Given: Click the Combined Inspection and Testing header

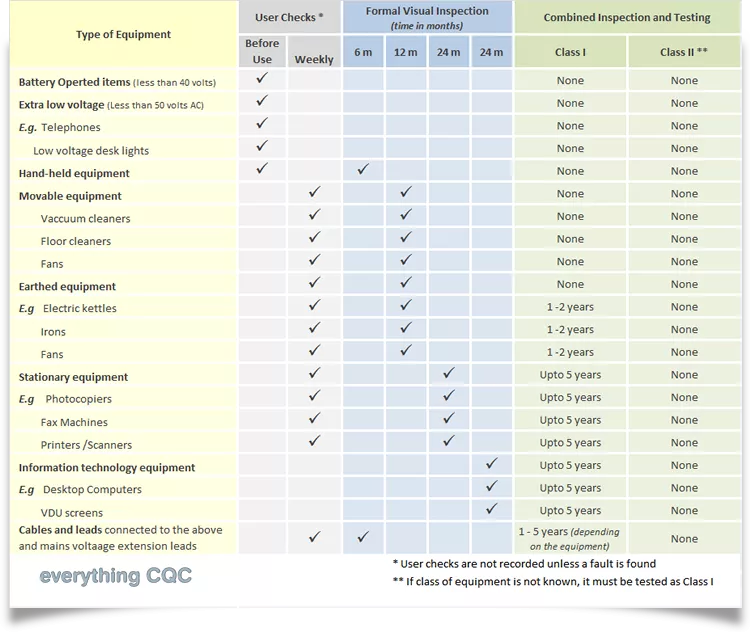Looking at the screenshot, I should pos(627,18).
